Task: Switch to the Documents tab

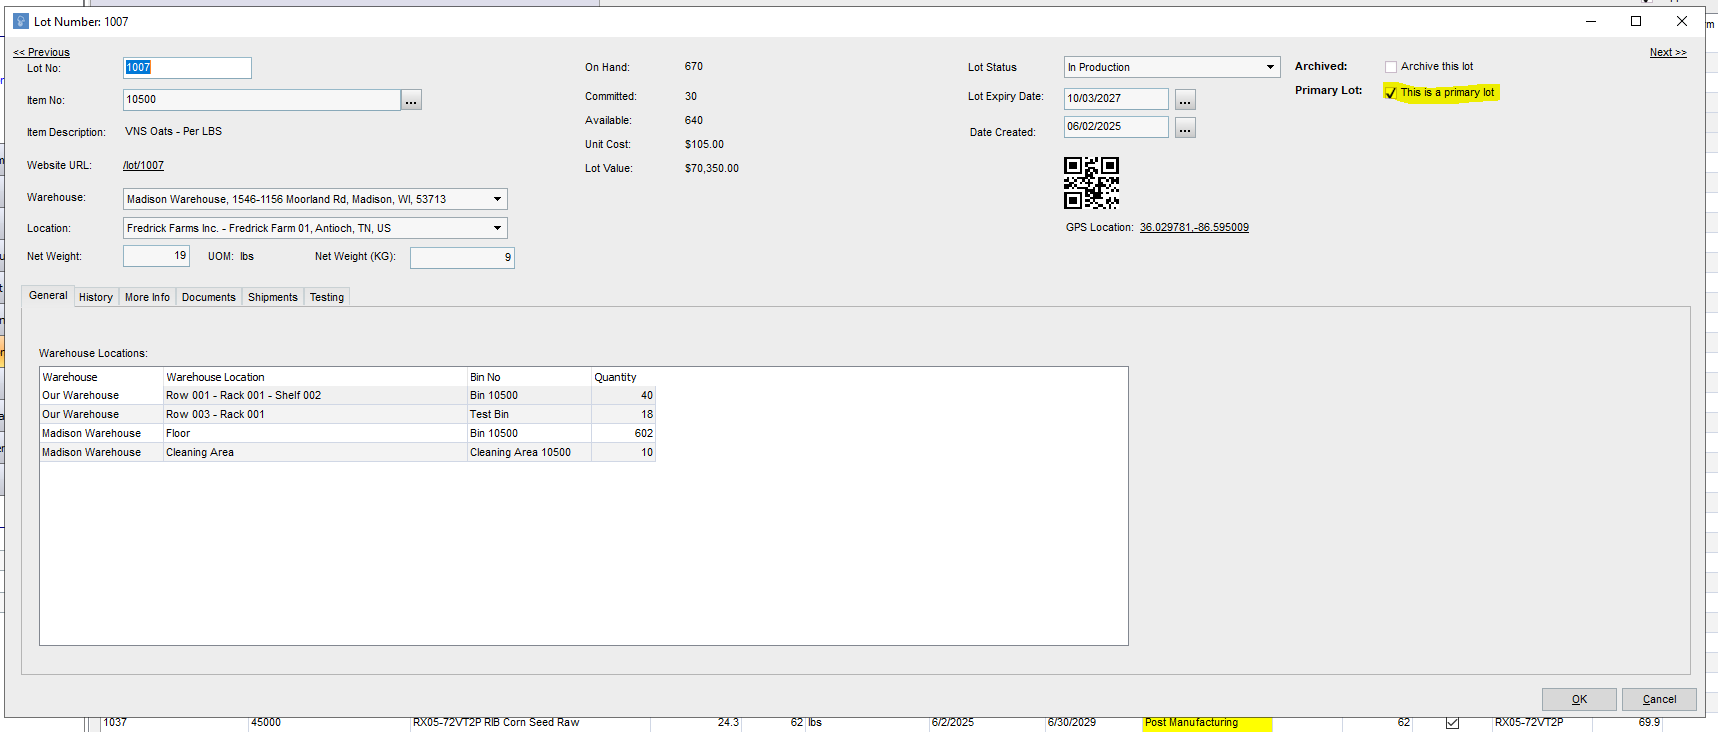Action: 209,297
